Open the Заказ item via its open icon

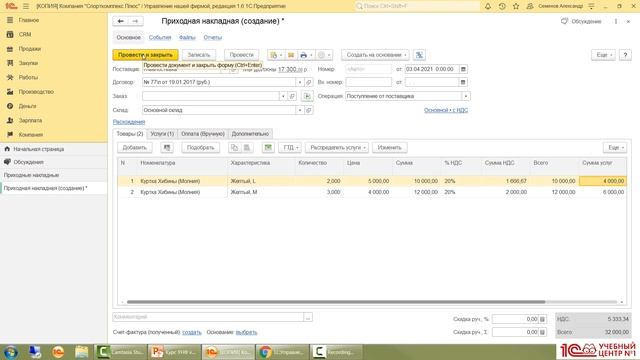pyautogui.click(x=292, y=96)
